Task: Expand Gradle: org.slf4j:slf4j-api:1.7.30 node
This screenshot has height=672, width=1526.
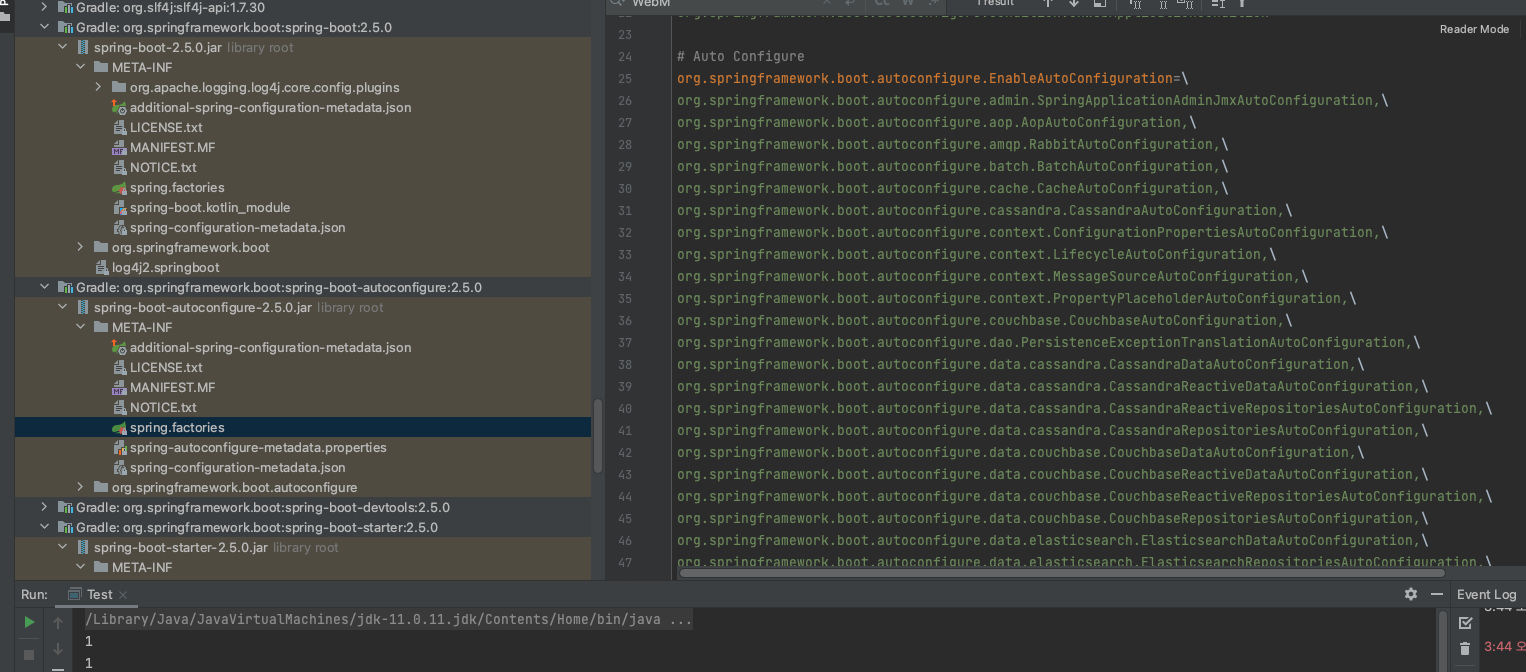Action: [44, 7]
